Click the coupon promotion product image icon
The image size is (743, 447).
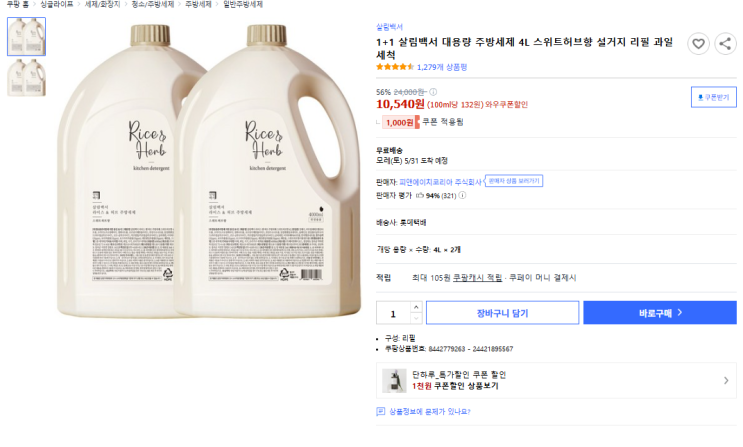coord(394,380)
